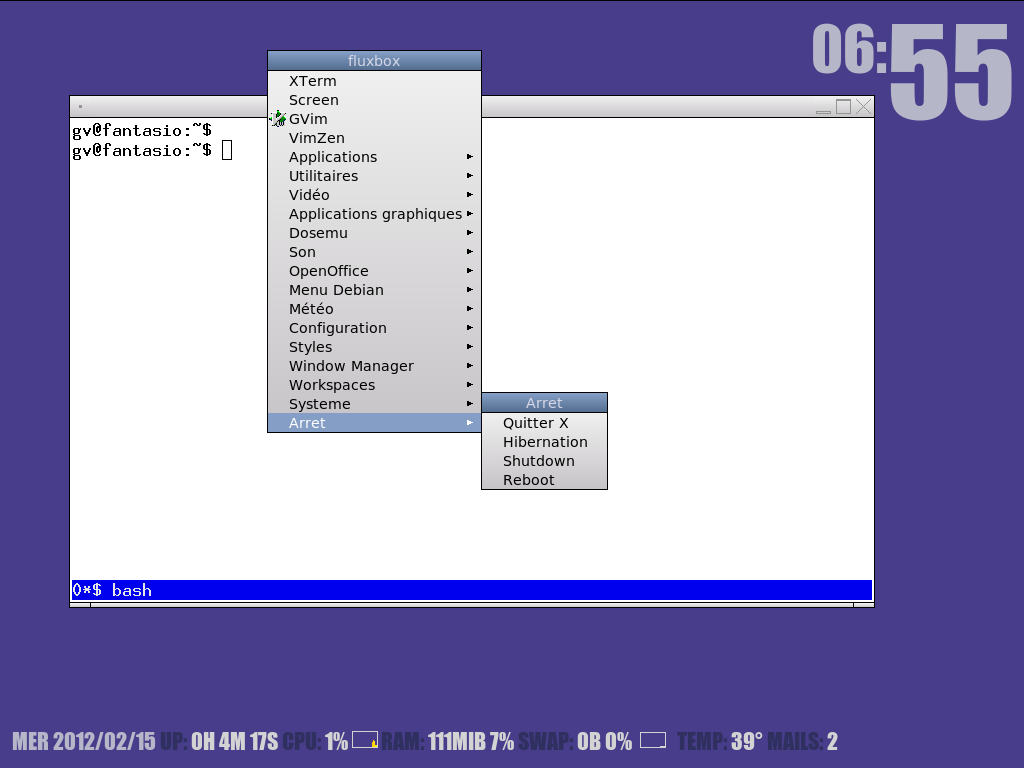Maximize the terminal window

click(844, 106)
